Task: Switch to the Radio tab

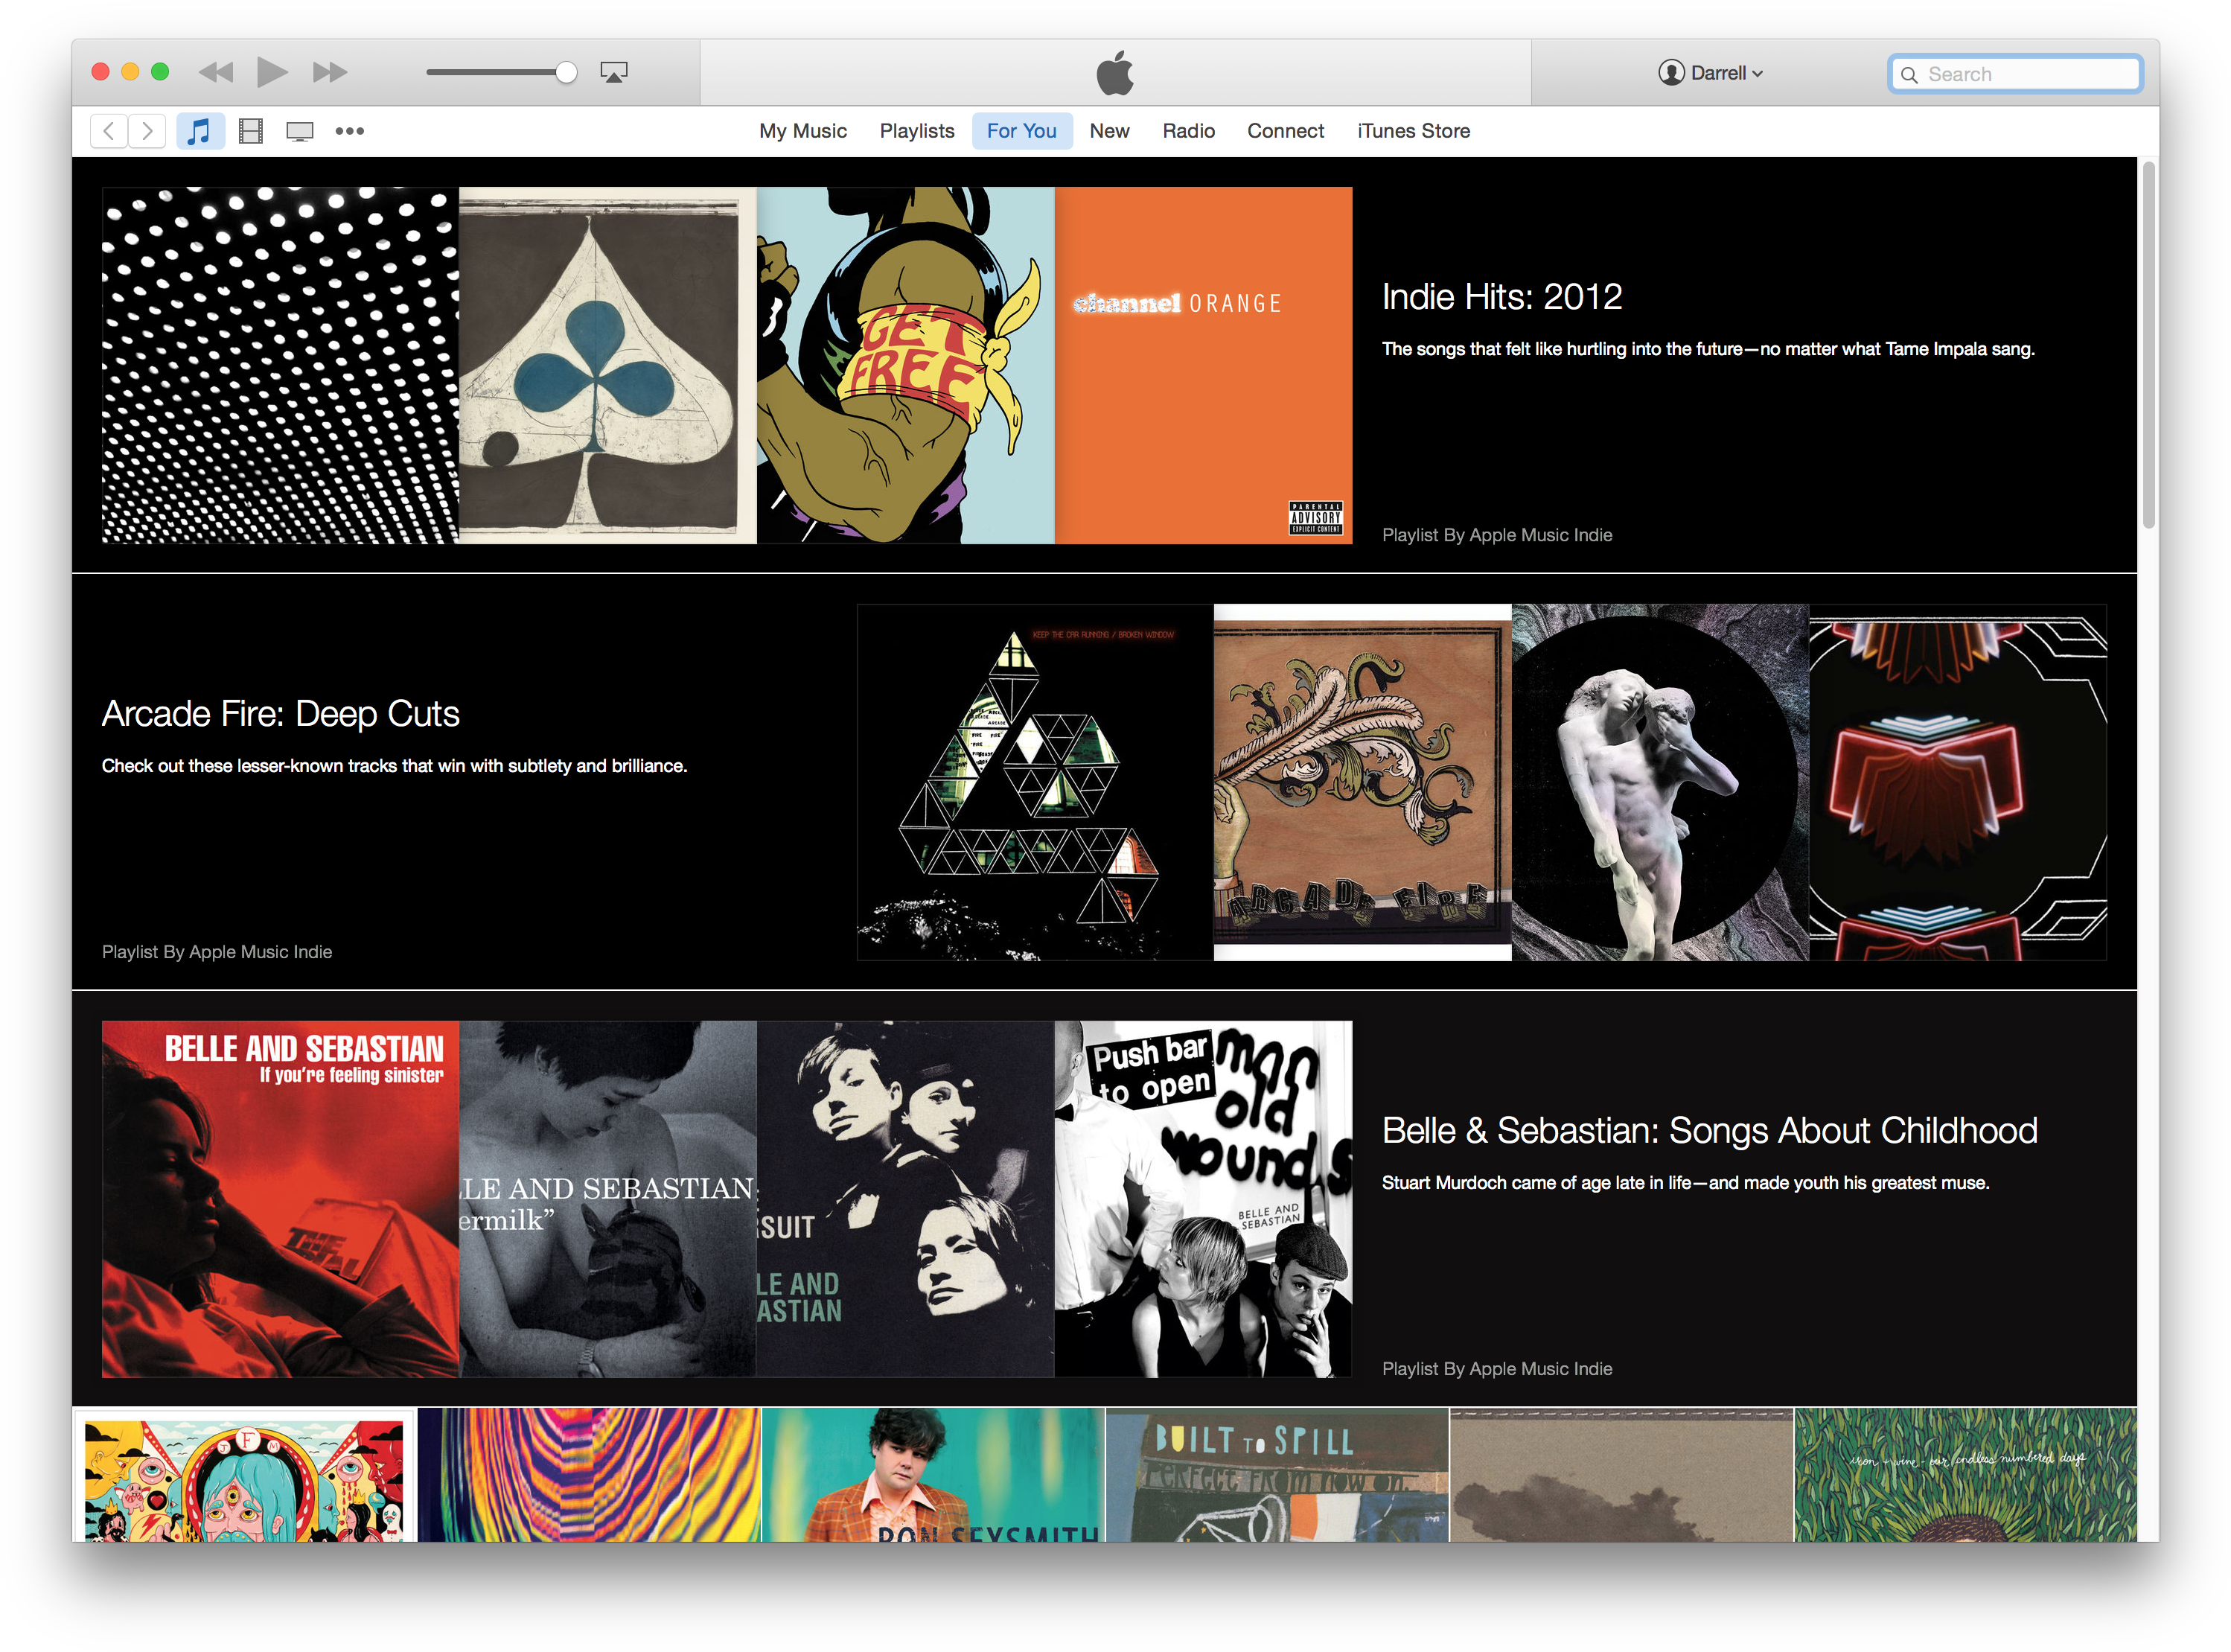Action: [x=1188, y=131]
